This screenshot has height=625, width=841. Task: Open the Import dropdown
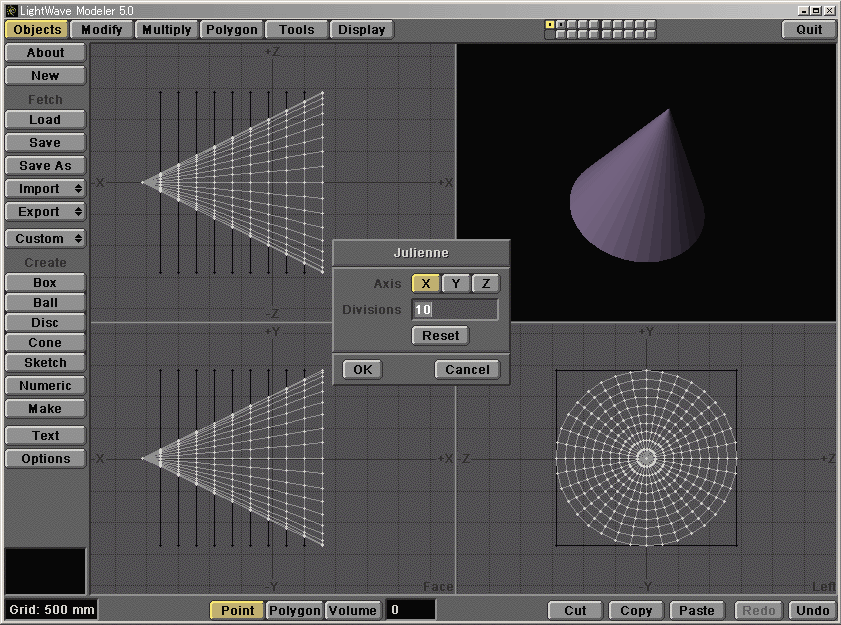point(44,188)
